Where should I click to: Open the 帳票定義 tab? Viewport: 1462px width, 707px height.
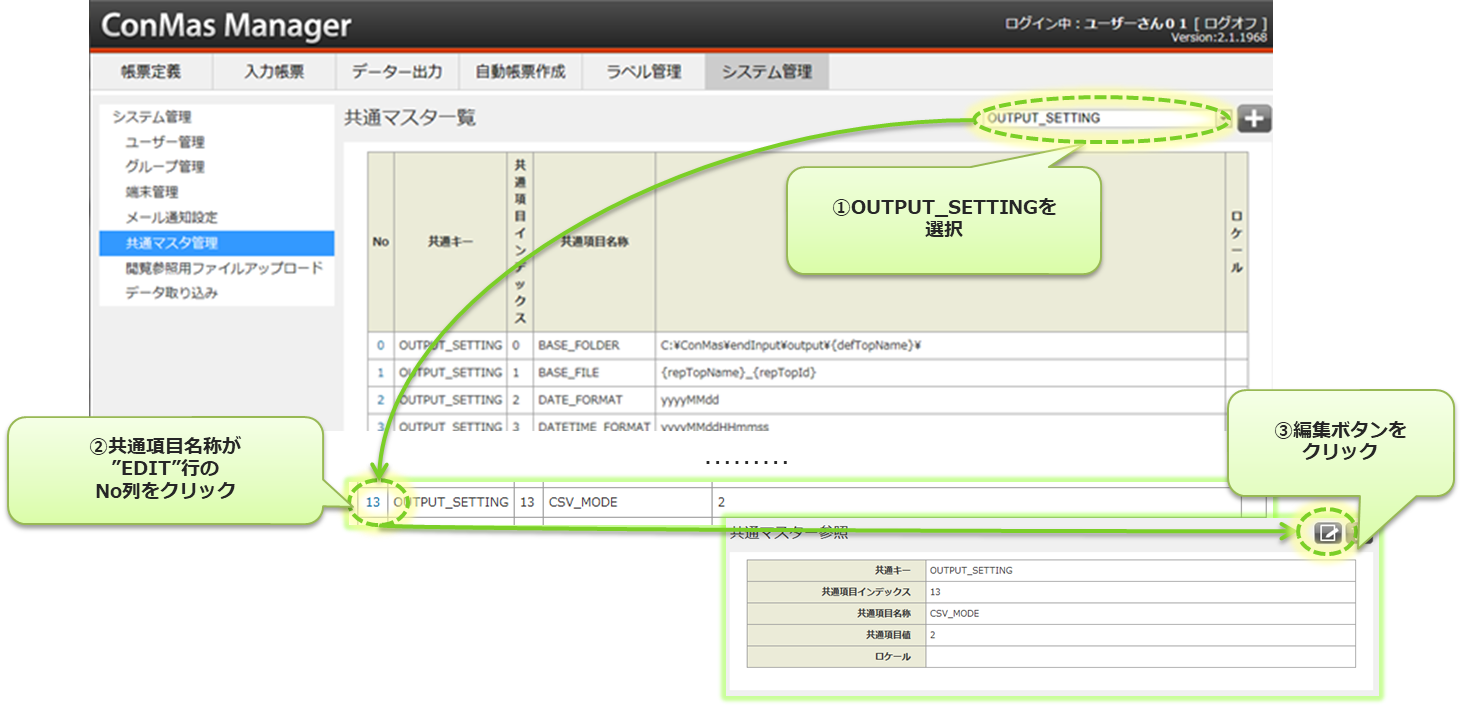coord(150,72)
